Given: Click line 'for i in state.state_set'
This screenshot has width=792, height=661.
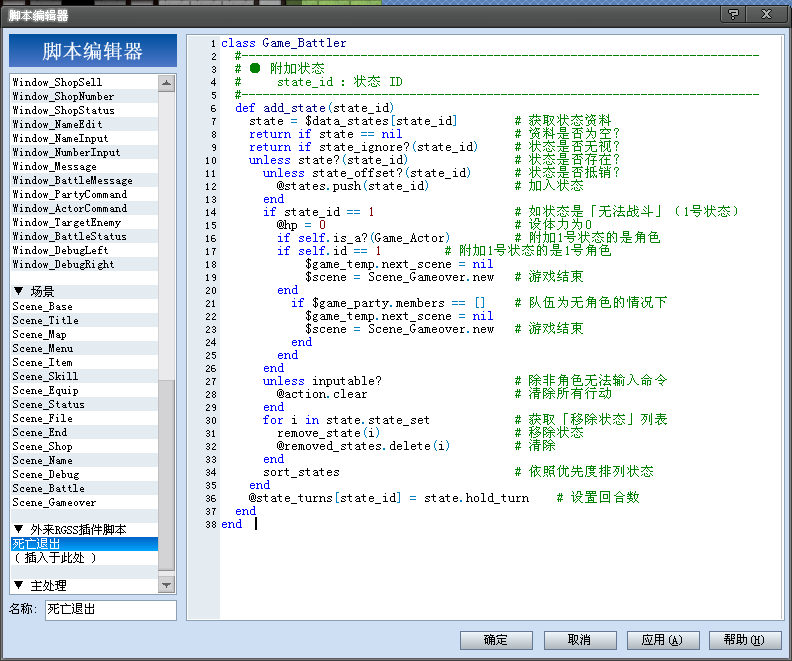Looking at the screenshot, I should click(346, 420).
